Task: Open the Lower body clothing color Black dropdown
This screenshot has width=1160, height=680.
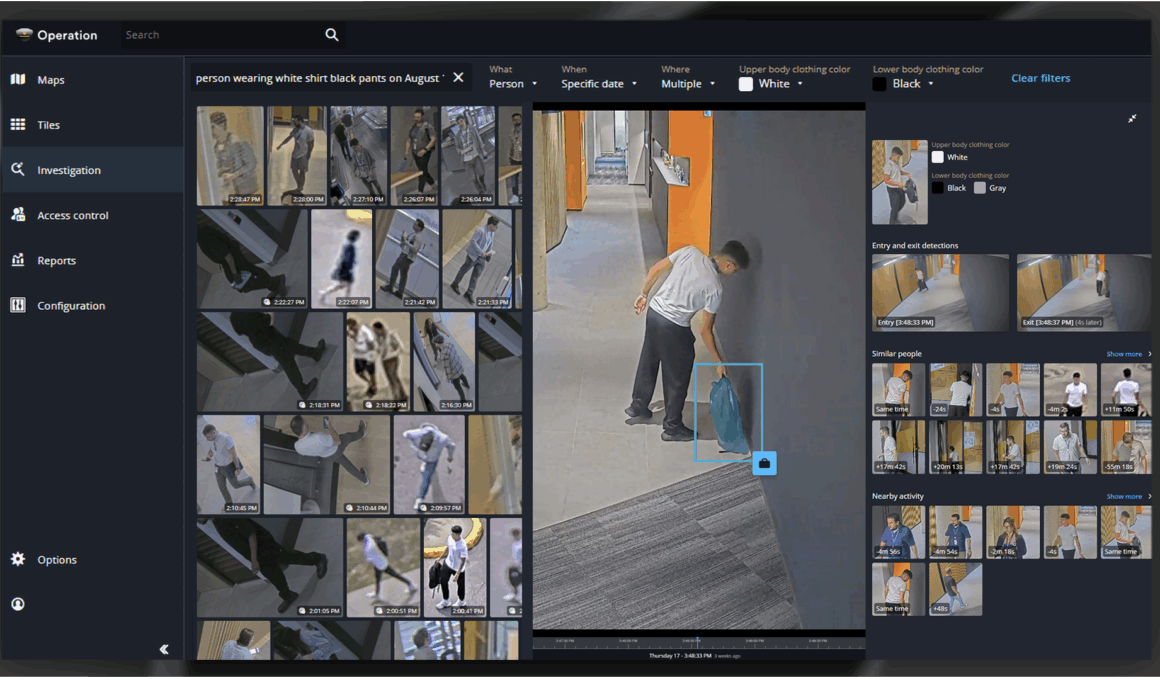Action: (x=903, y=84)
